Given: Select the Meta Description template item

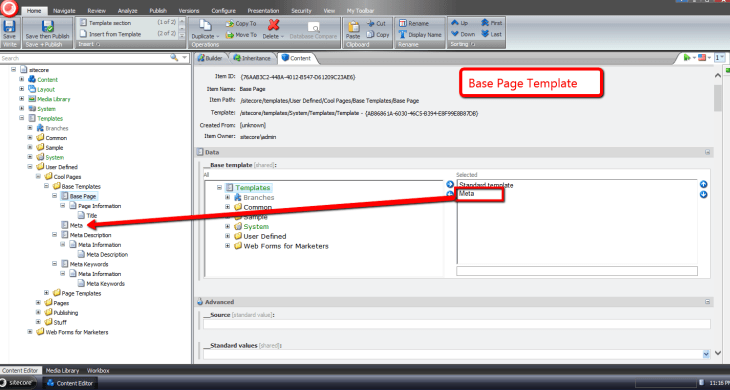Looking at the screenshot, I should (x=90, y=235).
